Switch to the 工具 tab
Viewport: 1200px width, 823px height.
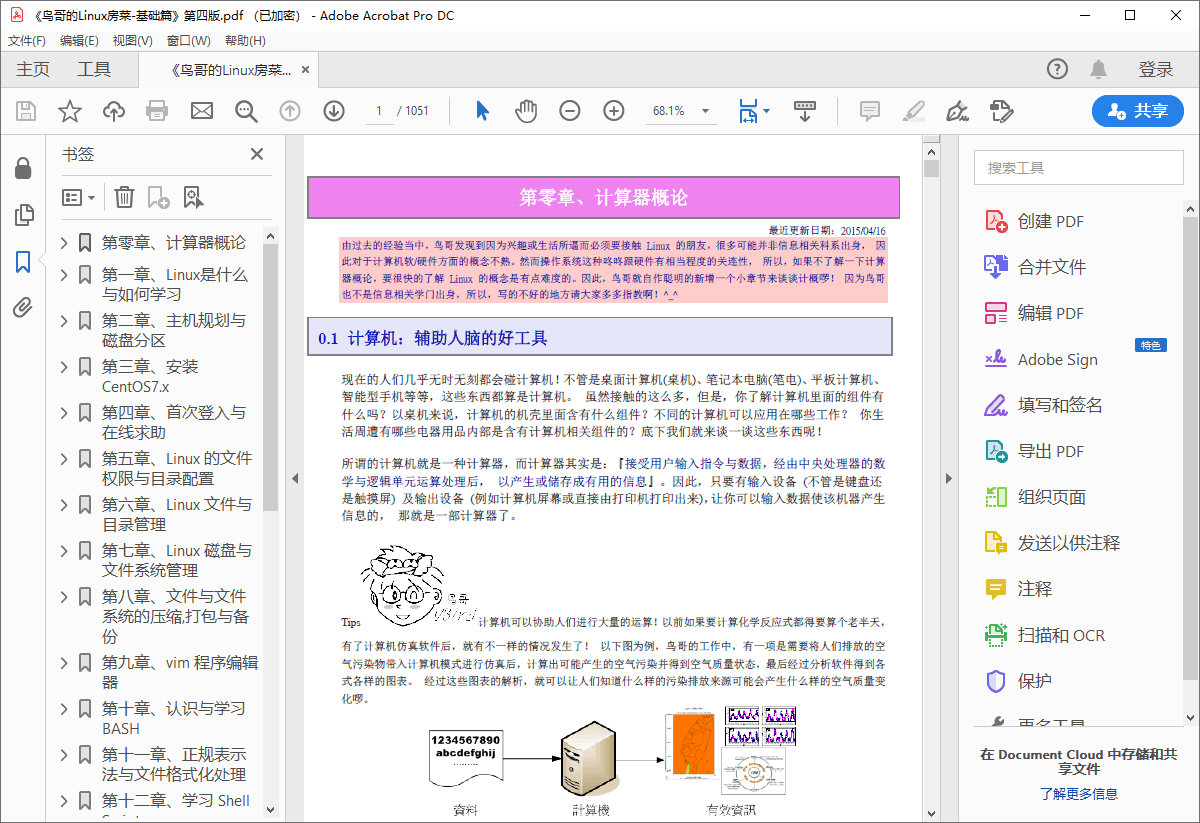pos(94,69)
